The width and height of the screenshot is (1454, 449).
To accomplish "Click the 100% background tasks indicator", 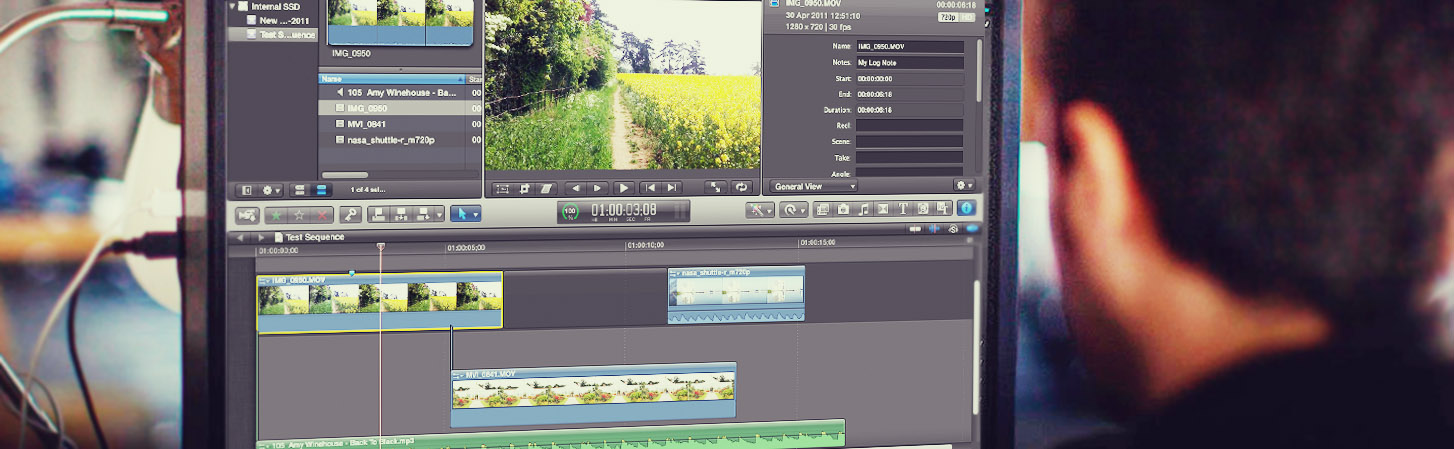I will 570,211.
